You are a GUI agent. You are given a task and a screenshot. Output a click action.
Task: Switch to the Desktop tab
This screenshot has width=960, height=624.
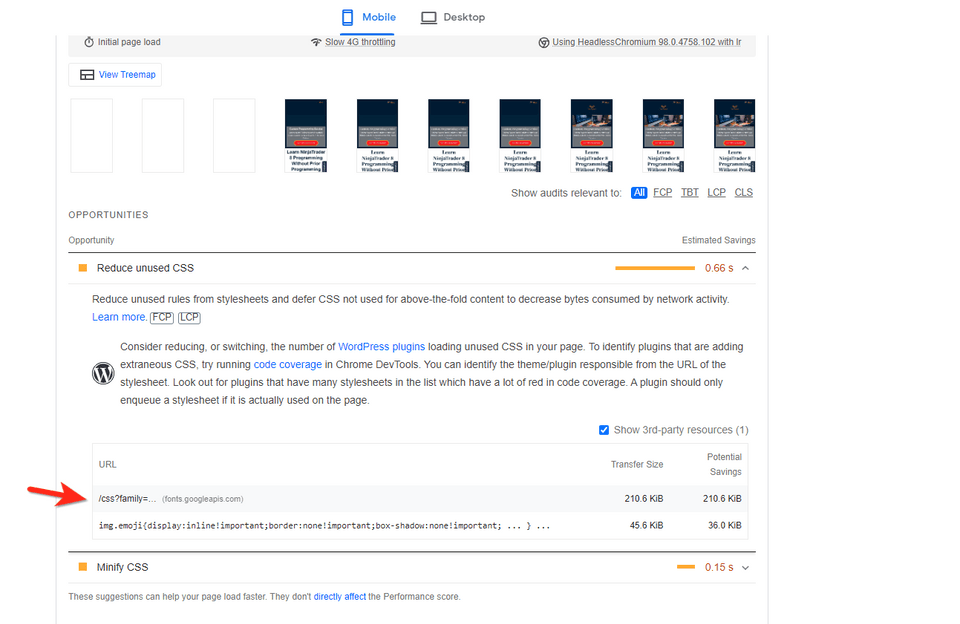[x=452, y=17]
